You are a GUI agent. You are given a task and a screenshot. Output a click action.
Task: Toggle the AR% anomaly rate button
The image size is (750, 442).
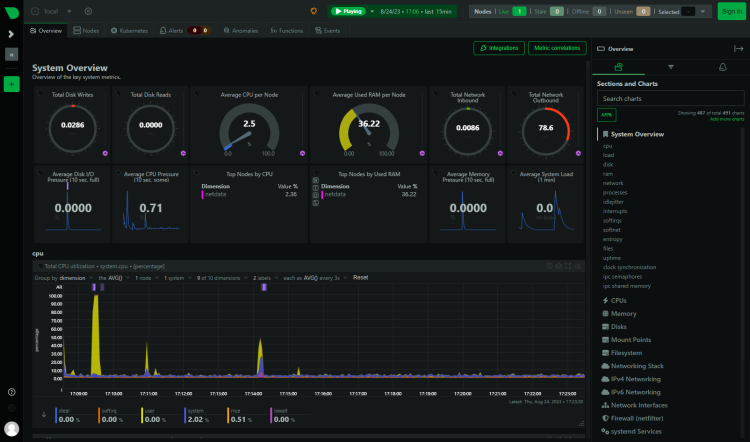pyautogui.click(x=607, y=115)
